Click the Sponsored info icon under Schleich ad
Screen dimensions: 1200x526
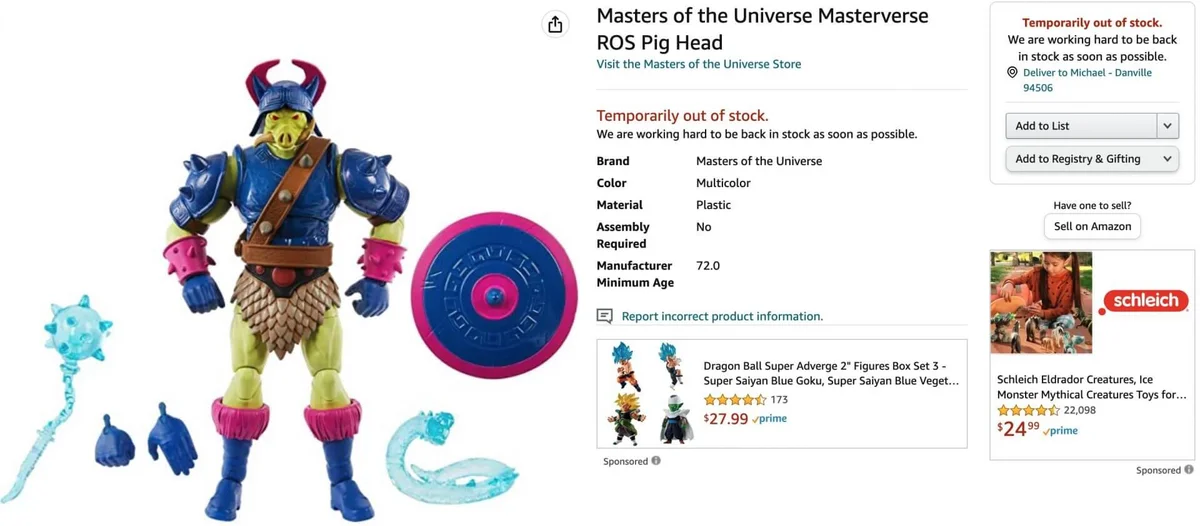1189,470
